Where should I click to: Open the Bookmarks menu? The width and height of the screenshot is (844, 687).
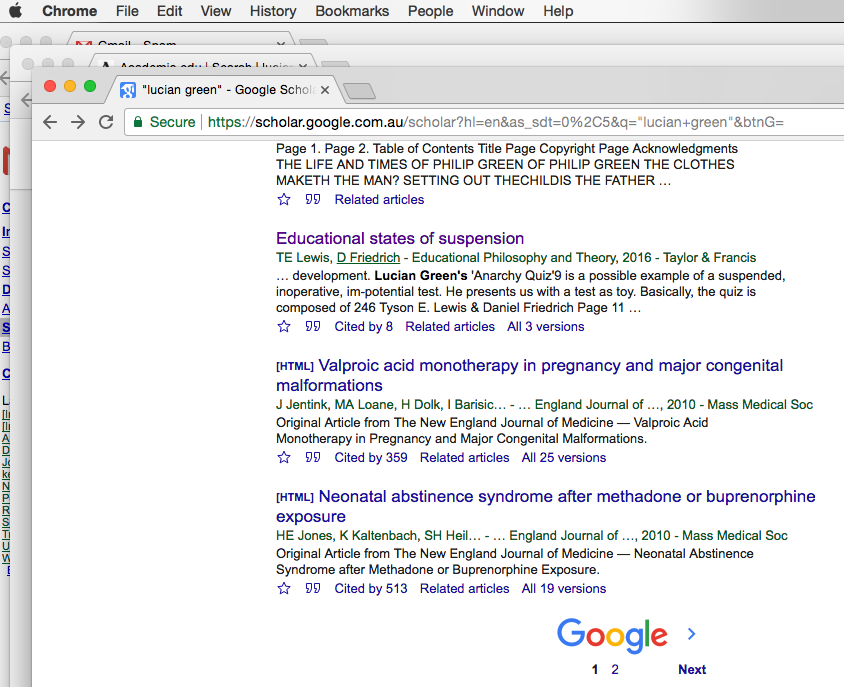tap(352, 11)
